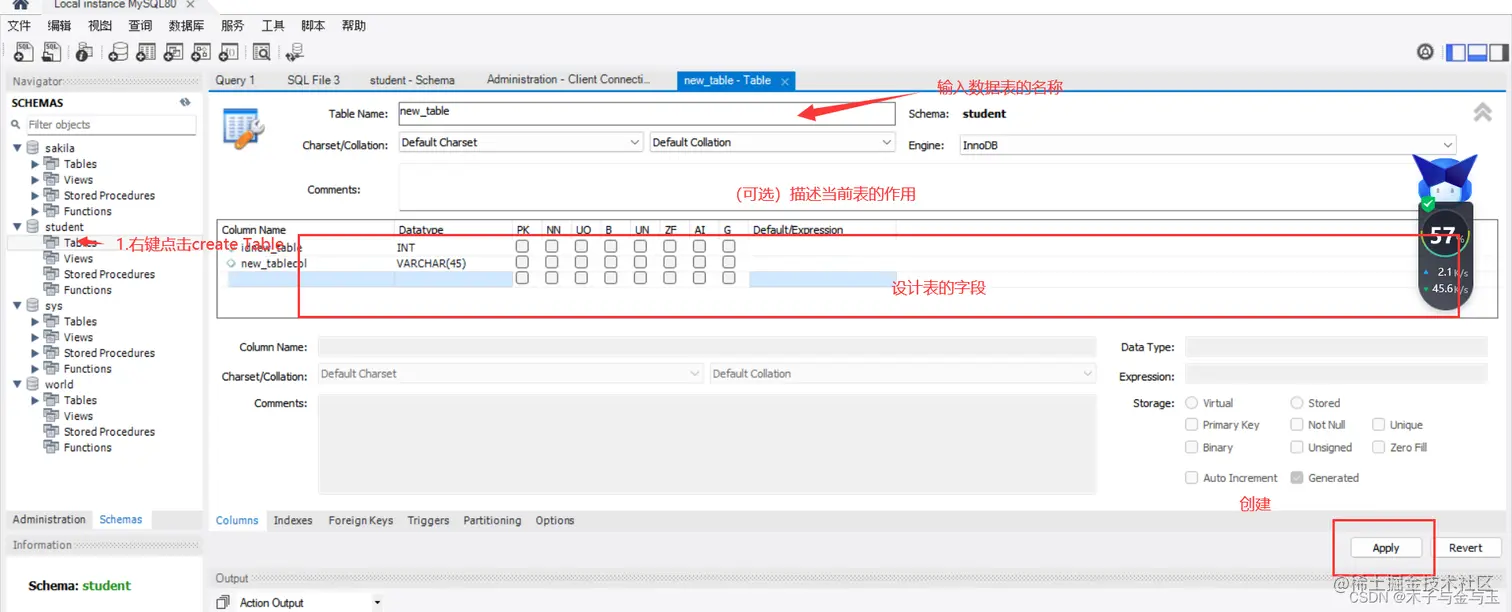The image size is (1512, 612).
Task: Tick the Primary Key checkbox under Storage
Action: coord(1191,424)
